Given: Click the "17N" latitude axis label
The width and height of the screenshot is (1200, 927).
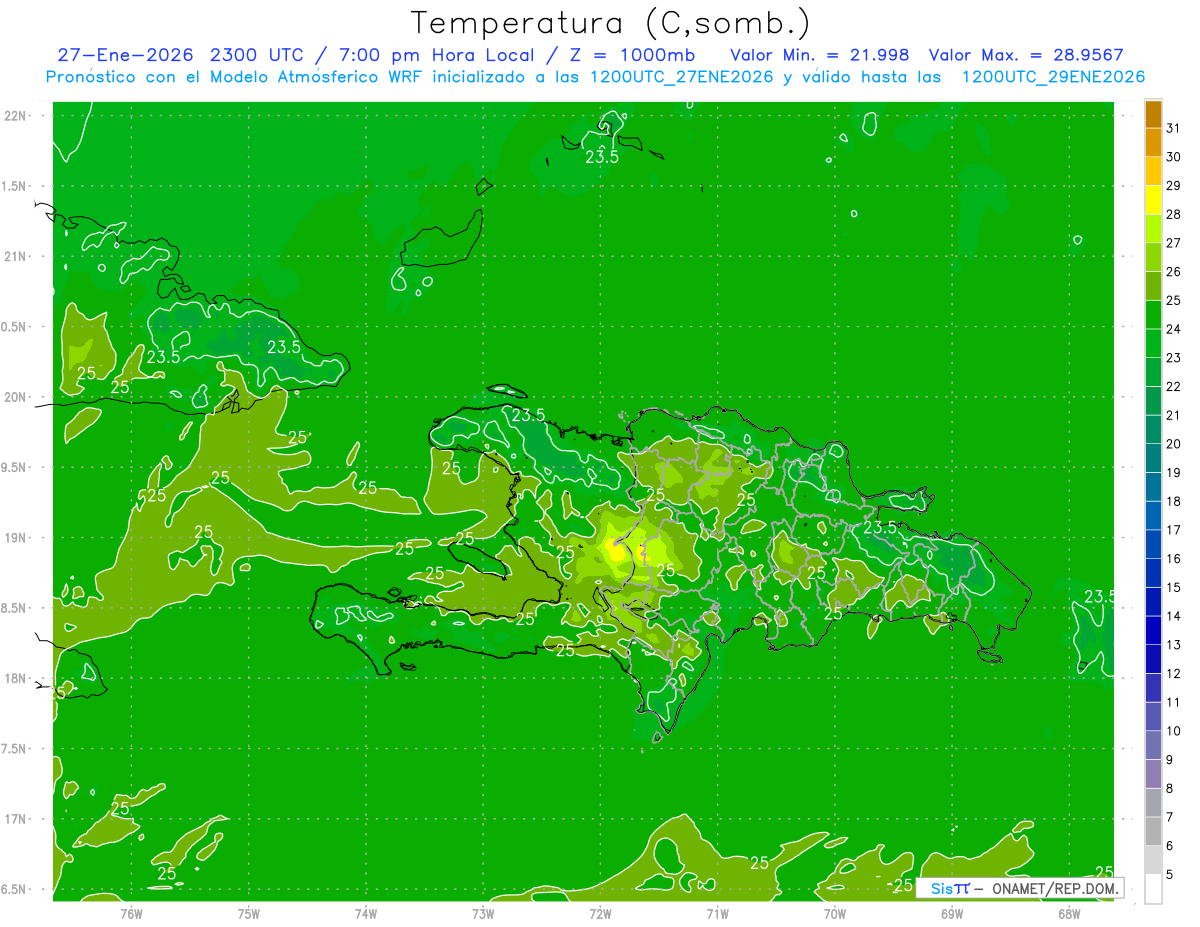Looking at the screenshot, I should [x=15, y=820].
